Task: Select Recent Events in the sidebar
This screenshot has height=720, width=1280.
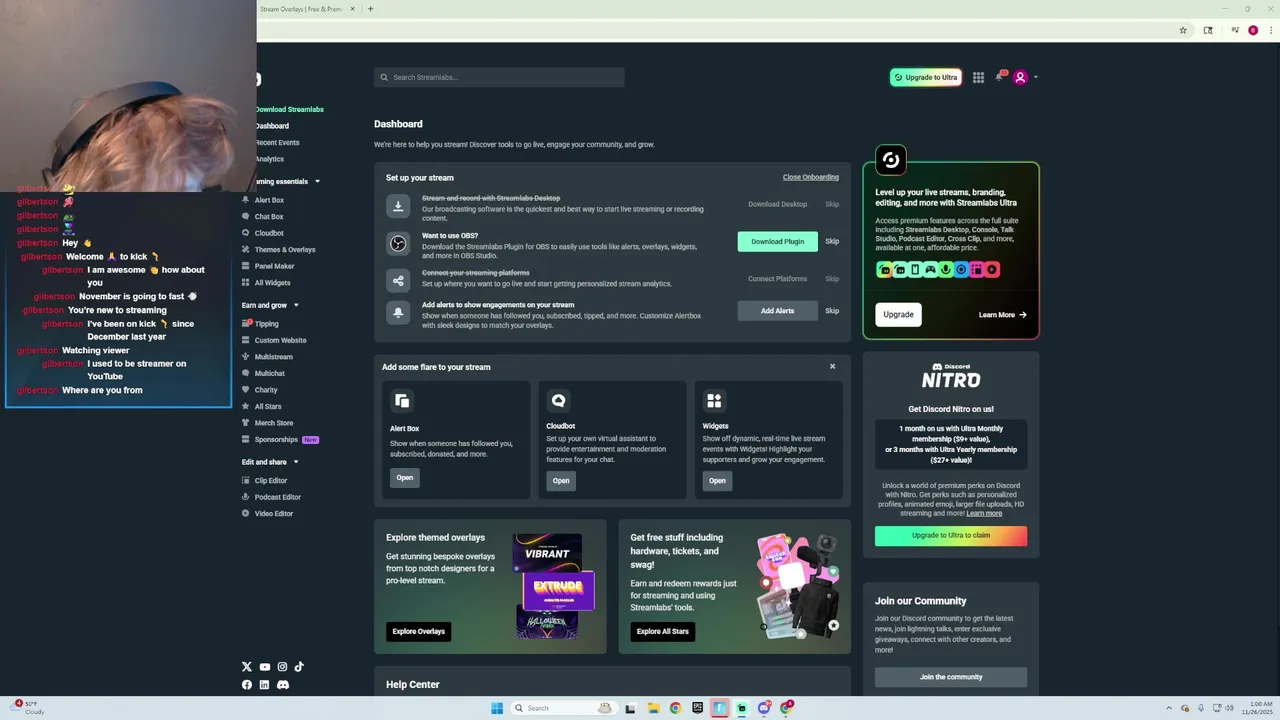Action: (x=277, y=142)
